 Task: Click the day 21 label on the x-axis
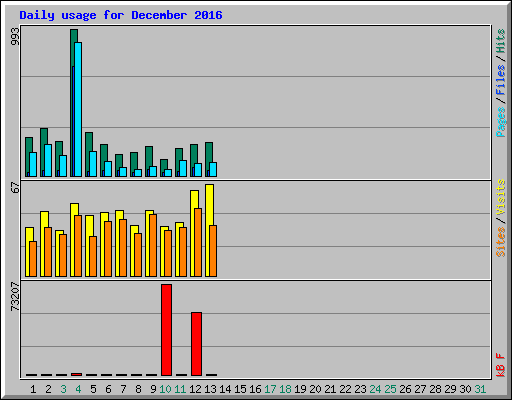coord(330,389)
